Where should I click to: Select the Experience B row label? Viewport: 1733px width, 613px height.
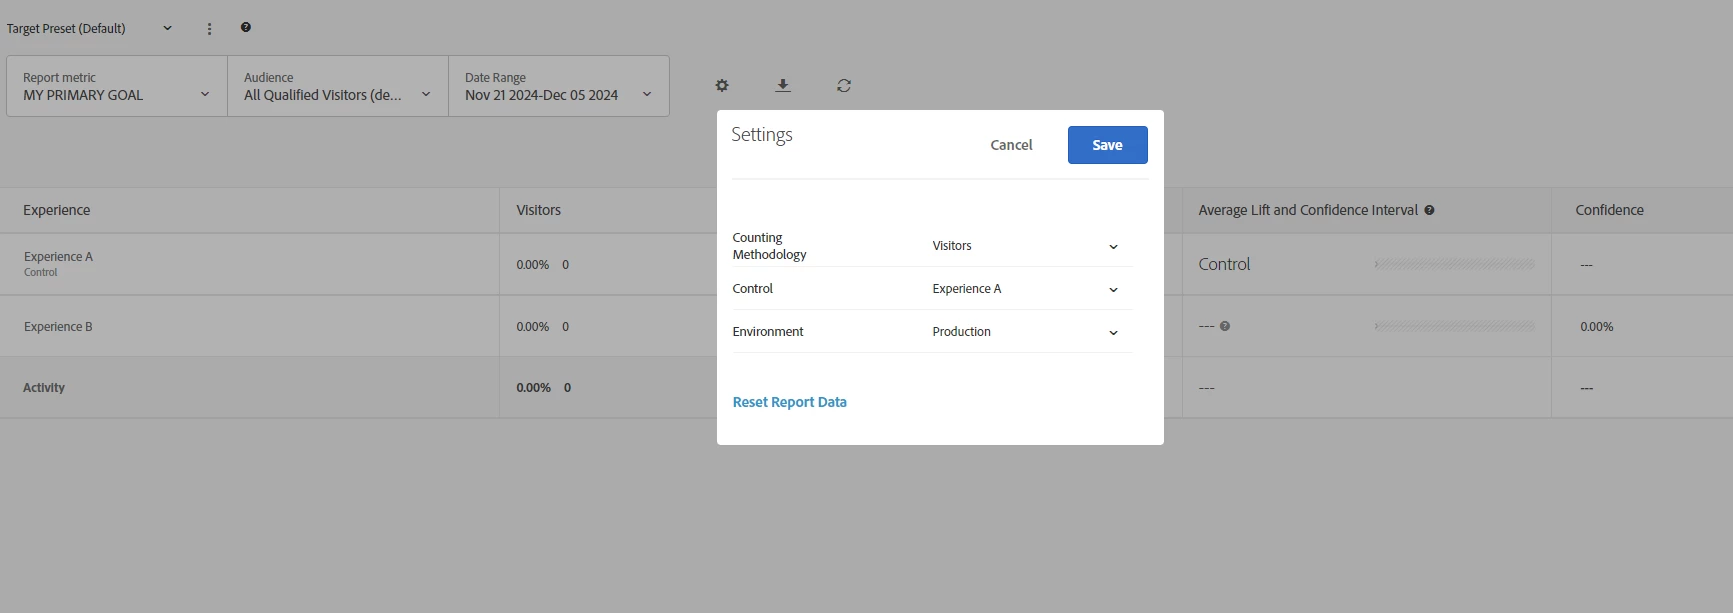[x=58, y=327]
